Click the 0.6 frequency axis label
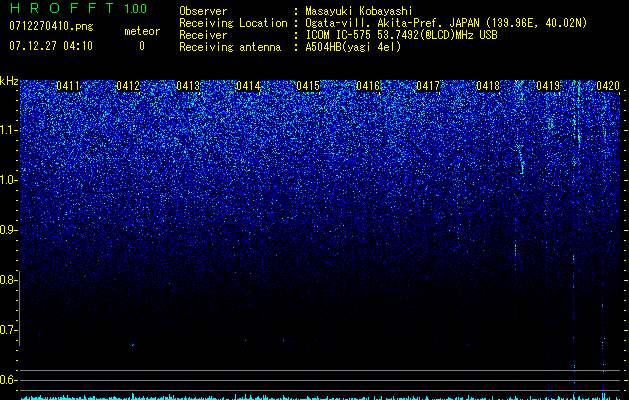629x400 pixels. [x=9, y=380]
